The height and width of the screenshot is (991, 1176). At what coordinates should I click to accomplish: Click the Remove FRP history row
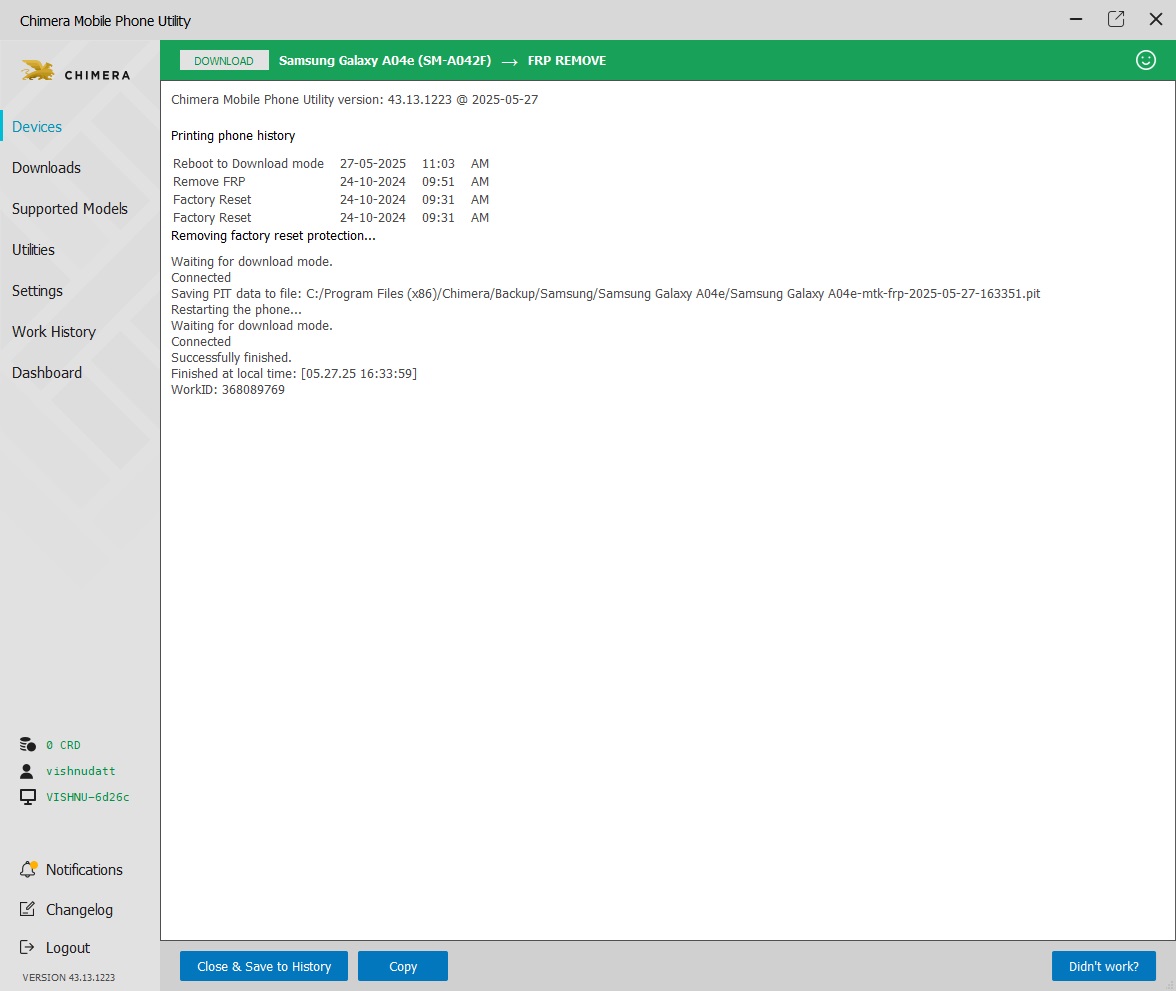click(331, 182)
